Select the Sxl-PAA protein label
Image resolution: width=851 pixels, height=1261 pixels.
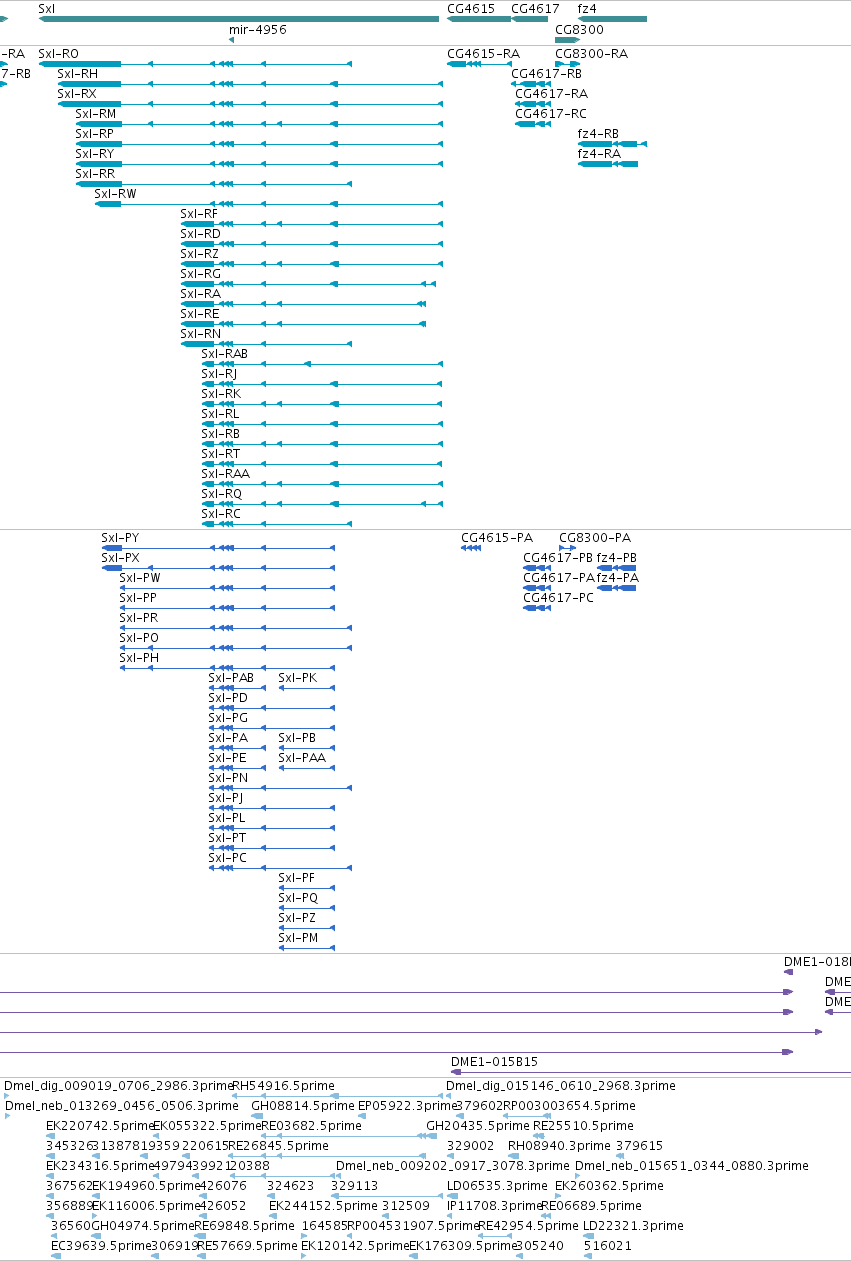(x=302, y=758)
